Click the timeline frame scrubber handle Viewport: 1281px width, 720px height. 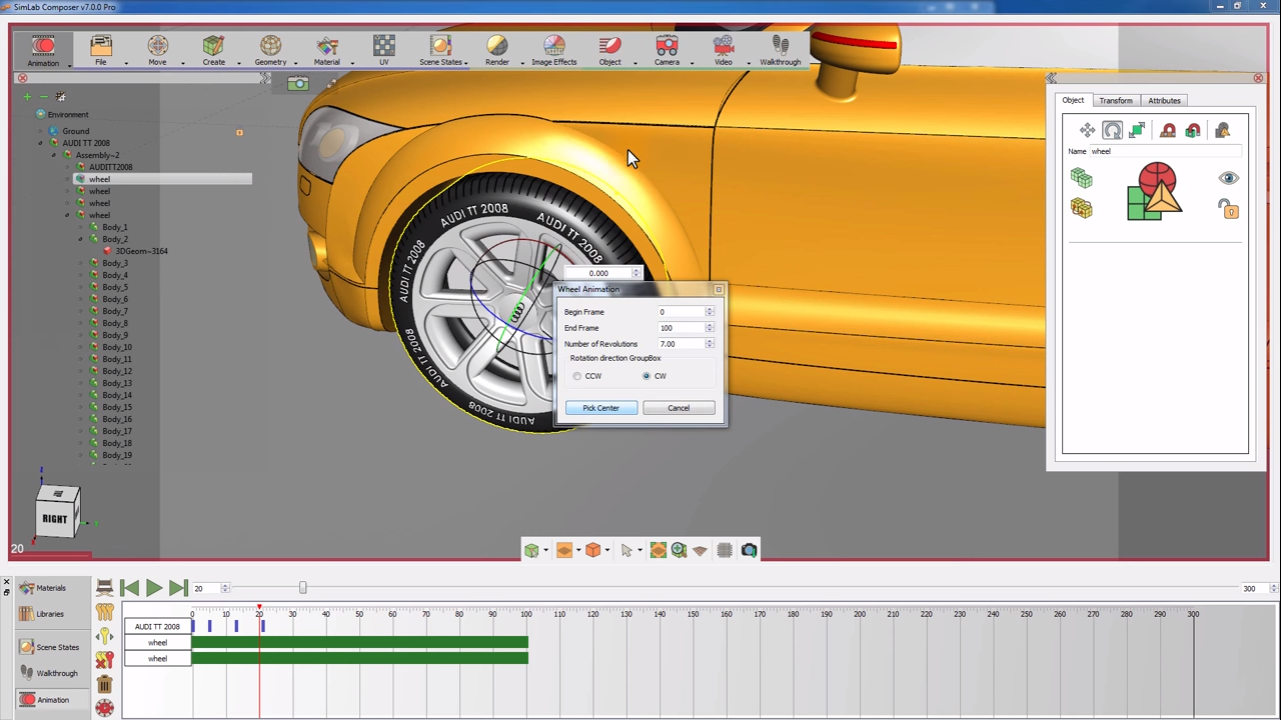coord(303,588)
